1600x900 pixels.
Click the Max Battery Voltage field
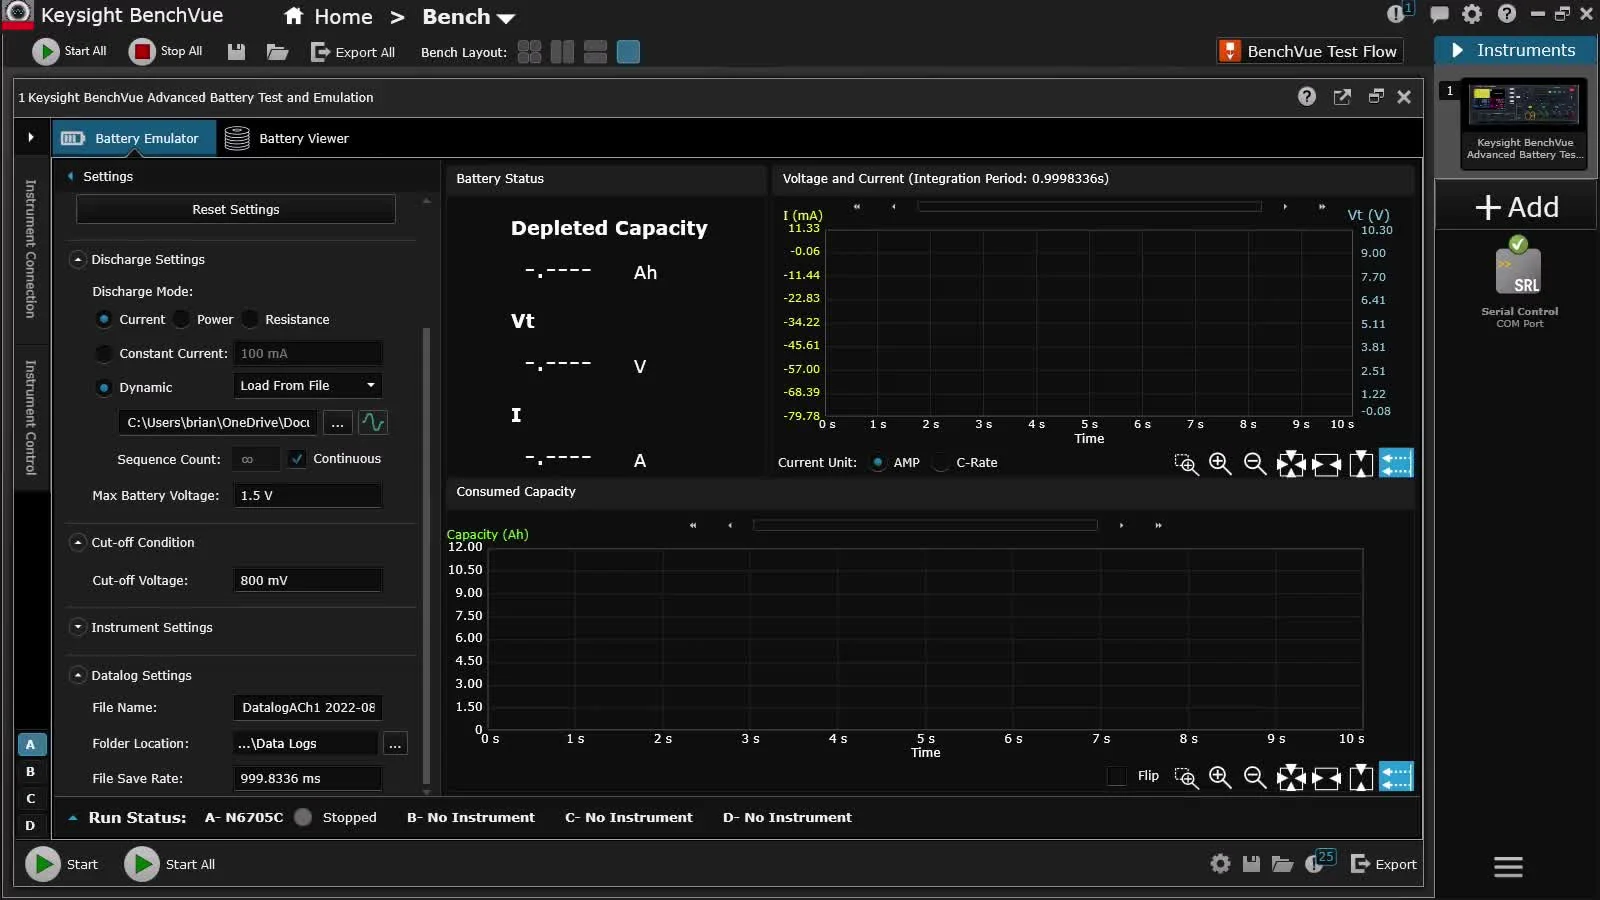(x=307, y=495)
